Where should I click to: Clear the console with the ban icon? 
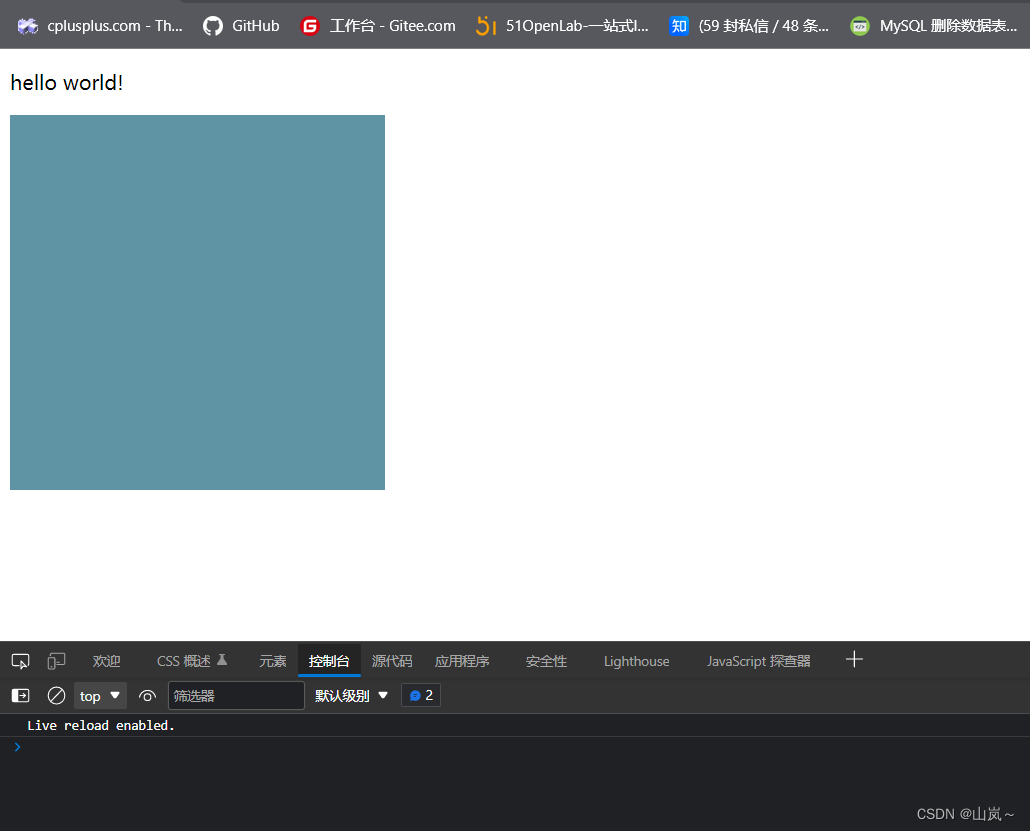(x=56, y=695)
